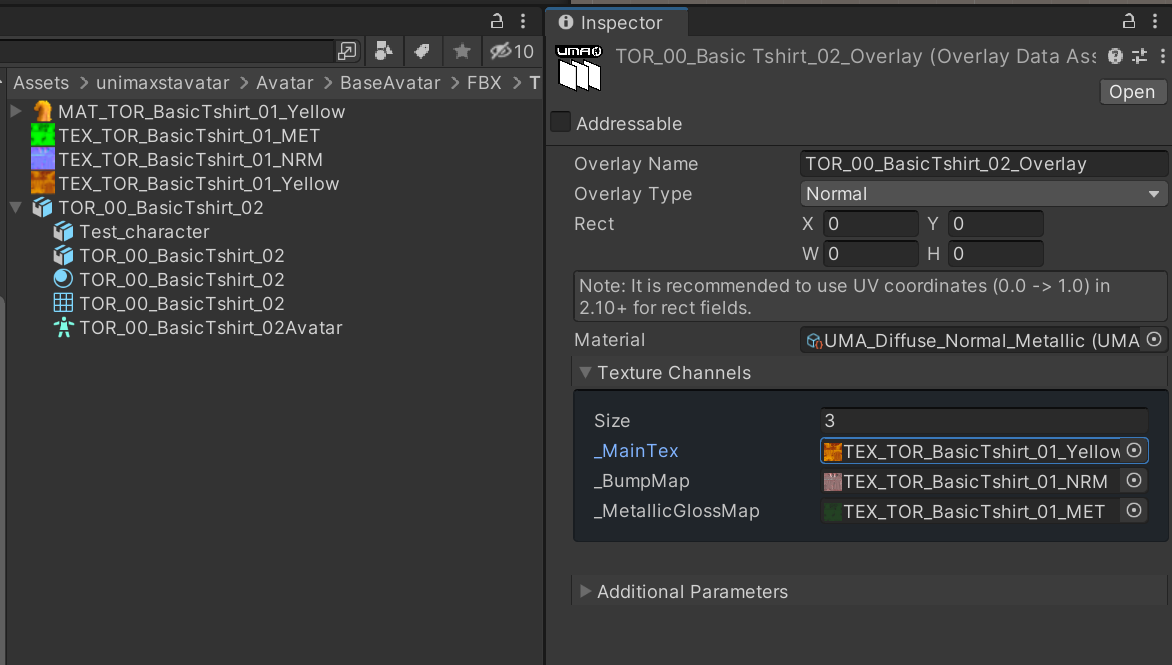This screenshot has height=665, width=1172.
Task: Lock the Inspector panel
Action: point(1129,22)
